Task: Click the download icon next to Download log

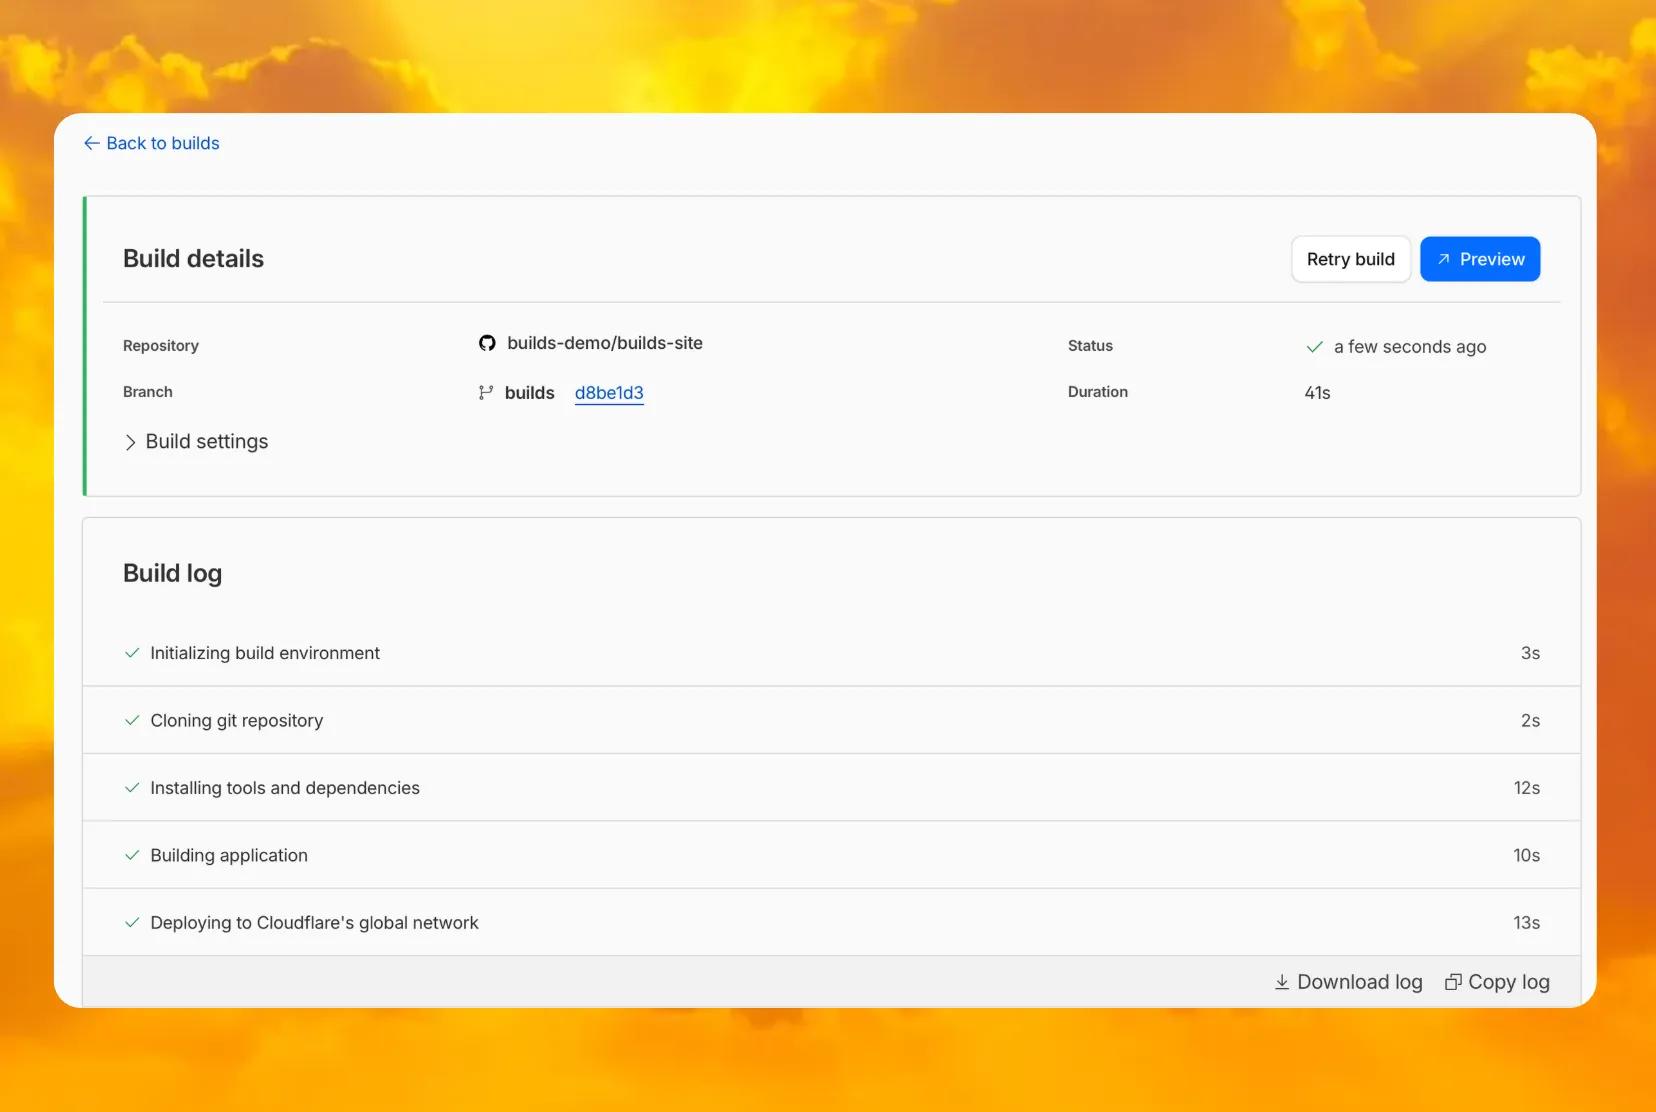Action: [1281, 982]
